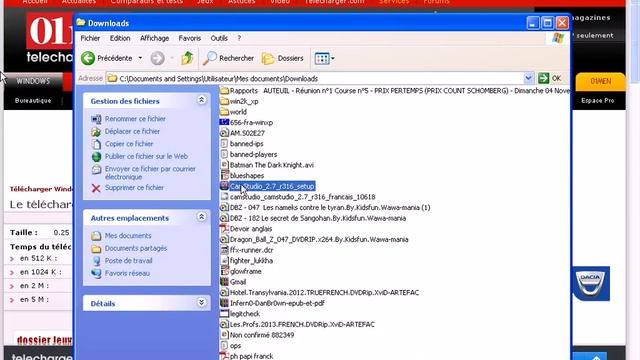
Task: Click Déplacer ce fichier
Action: 132,131
